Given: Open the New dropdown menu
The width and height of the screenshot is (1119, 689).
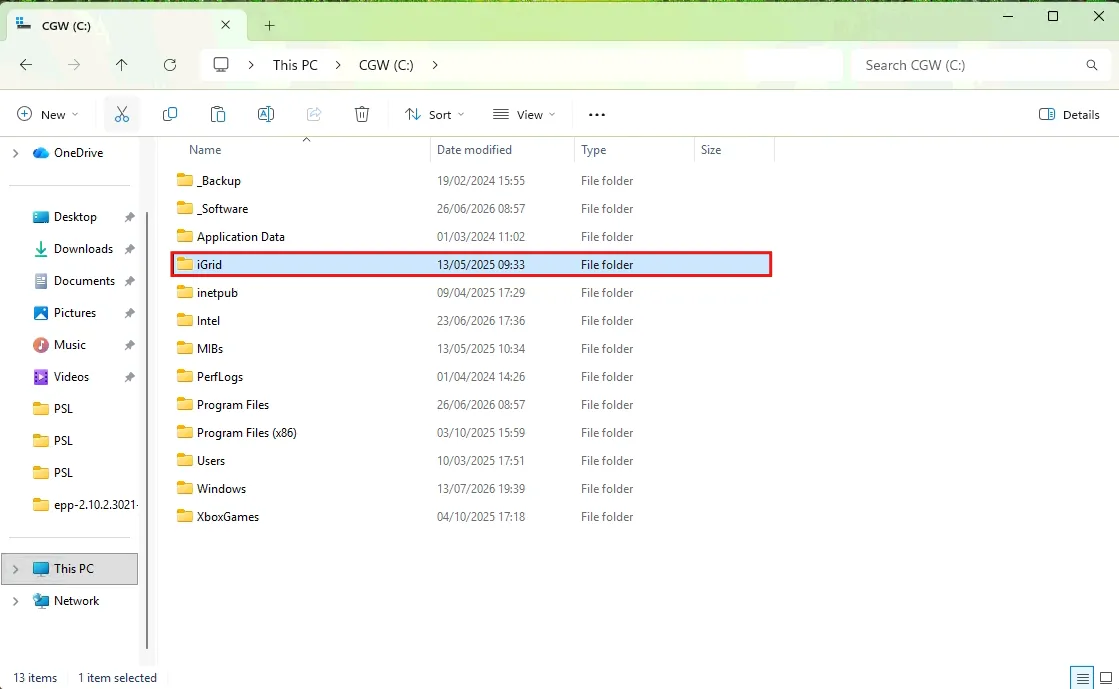Looking at the screenshot, I should click(x=48, y=114).
